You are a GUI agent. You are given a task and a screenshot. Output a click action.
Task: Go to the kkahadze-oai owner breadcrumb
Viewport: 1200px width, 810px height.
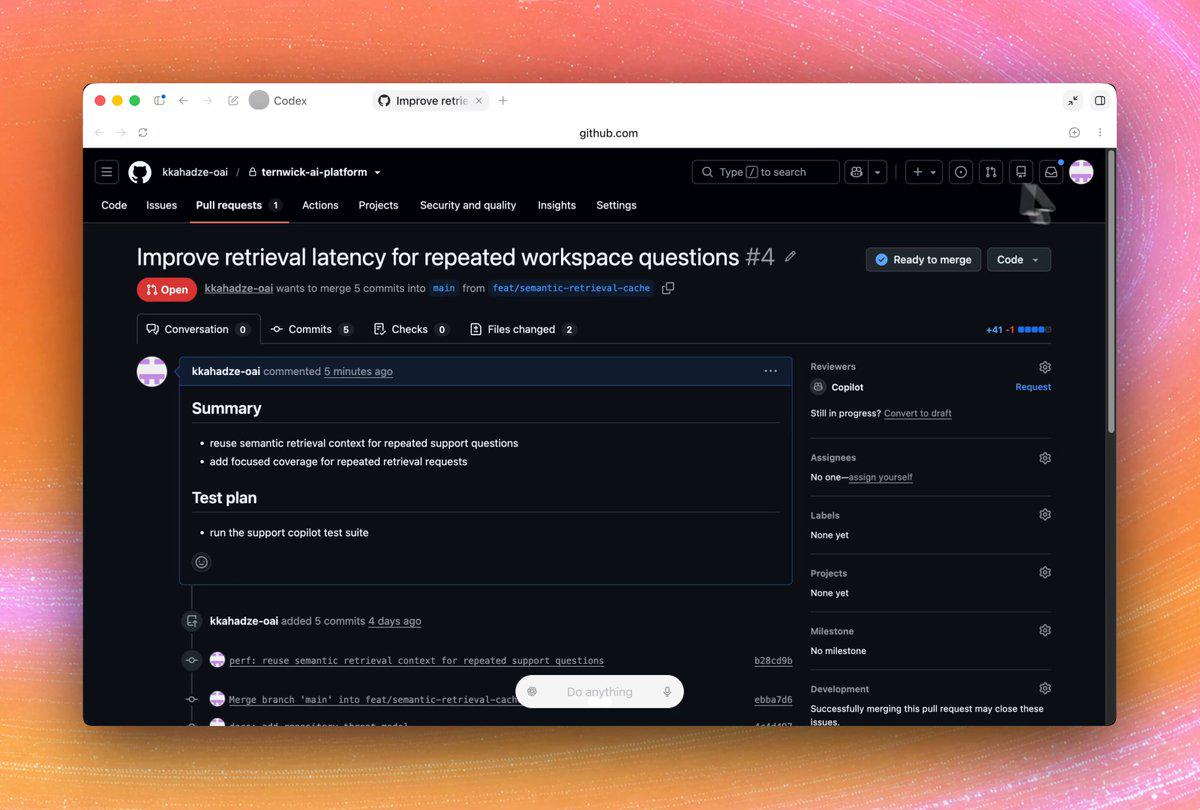[195, 172]
